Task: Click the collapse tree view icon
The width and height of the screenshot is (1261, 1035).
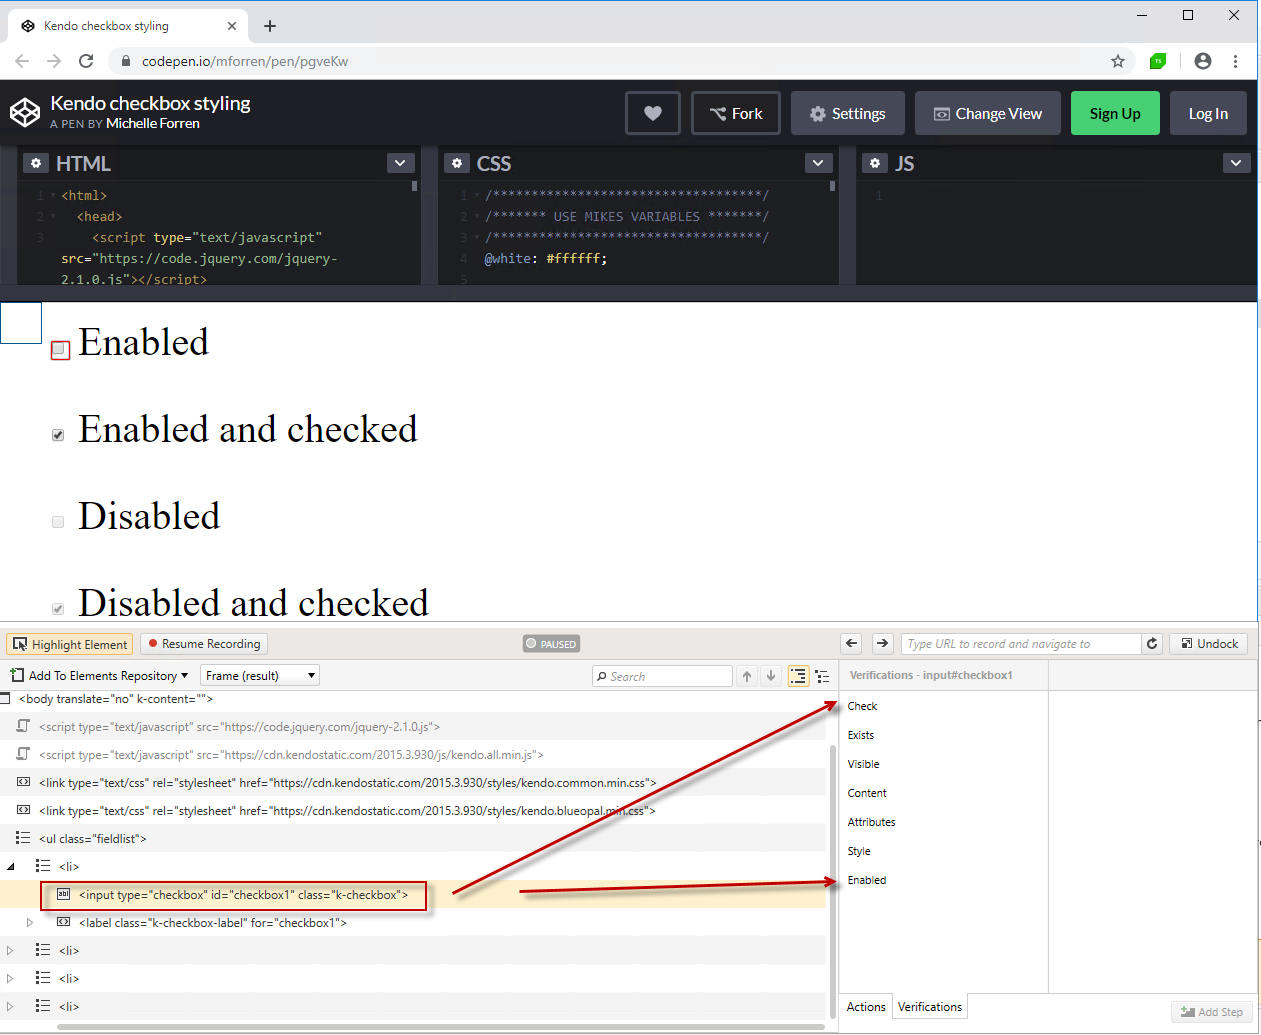Action: (x=822, y=677)
